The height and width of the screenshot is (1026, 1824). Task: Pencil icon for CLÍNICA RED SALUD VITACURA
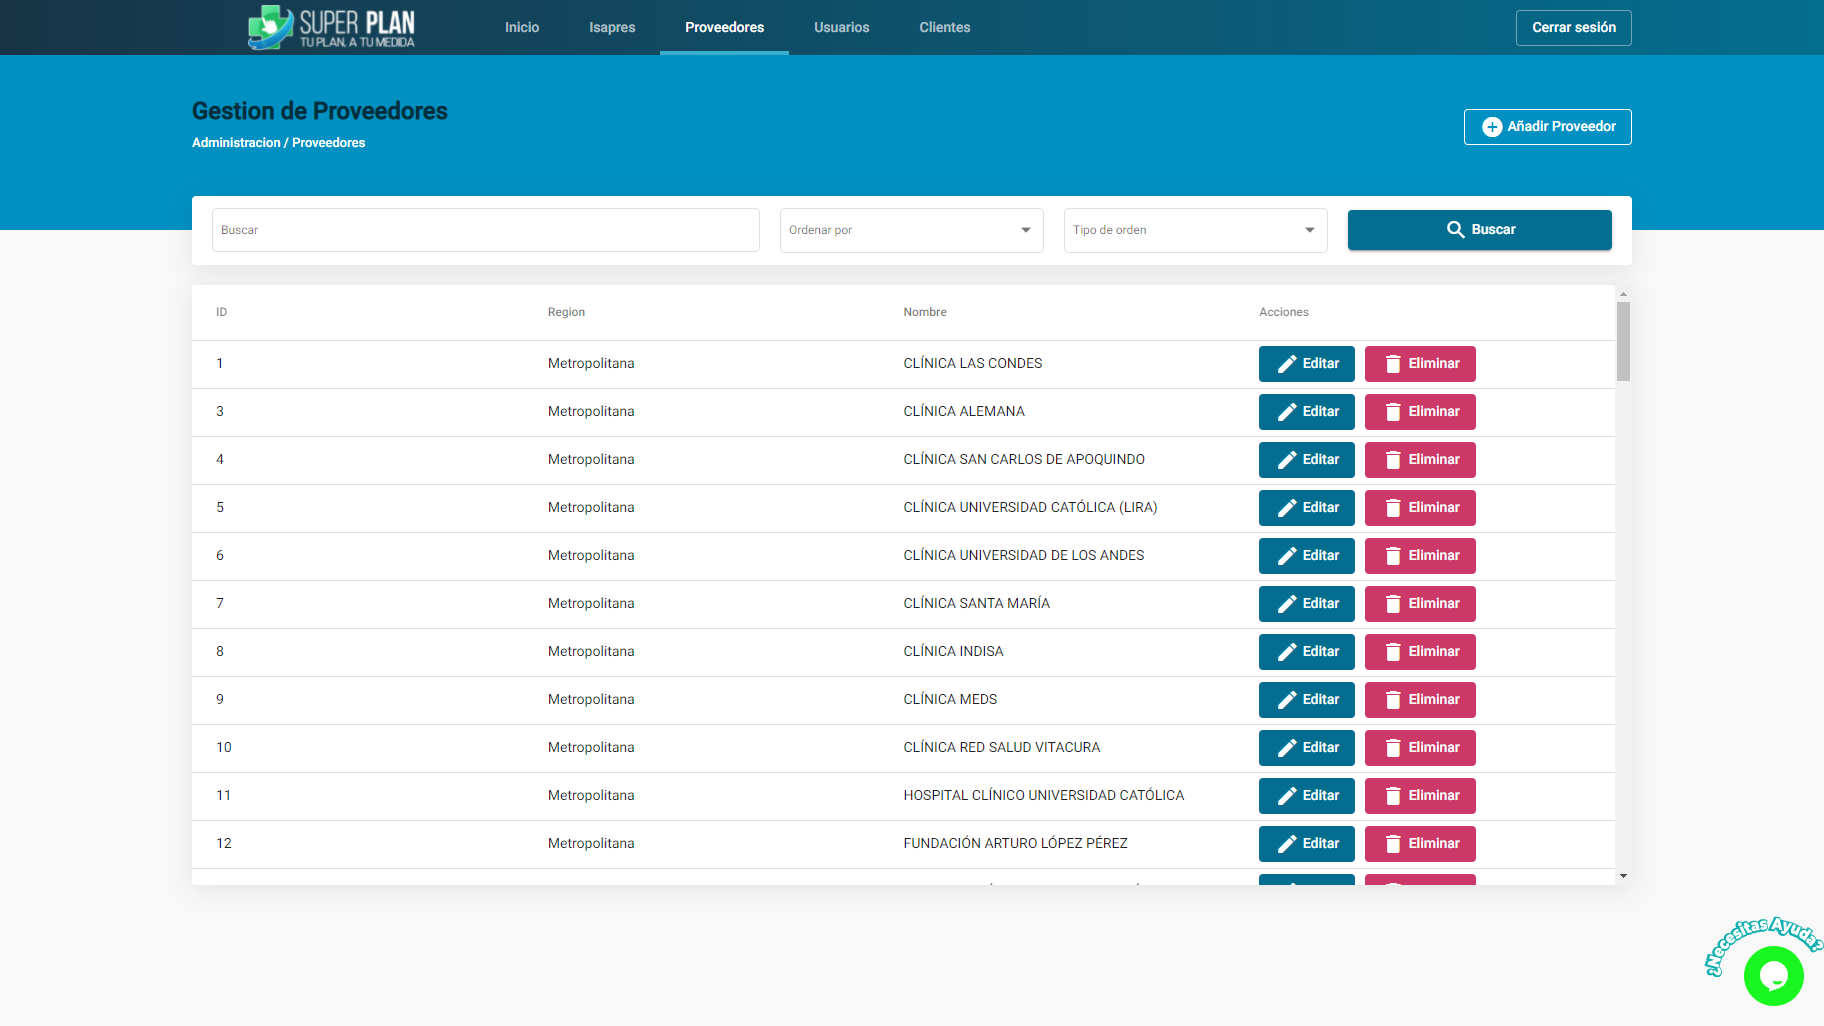pyautogui.click(x=1287, y=748)
